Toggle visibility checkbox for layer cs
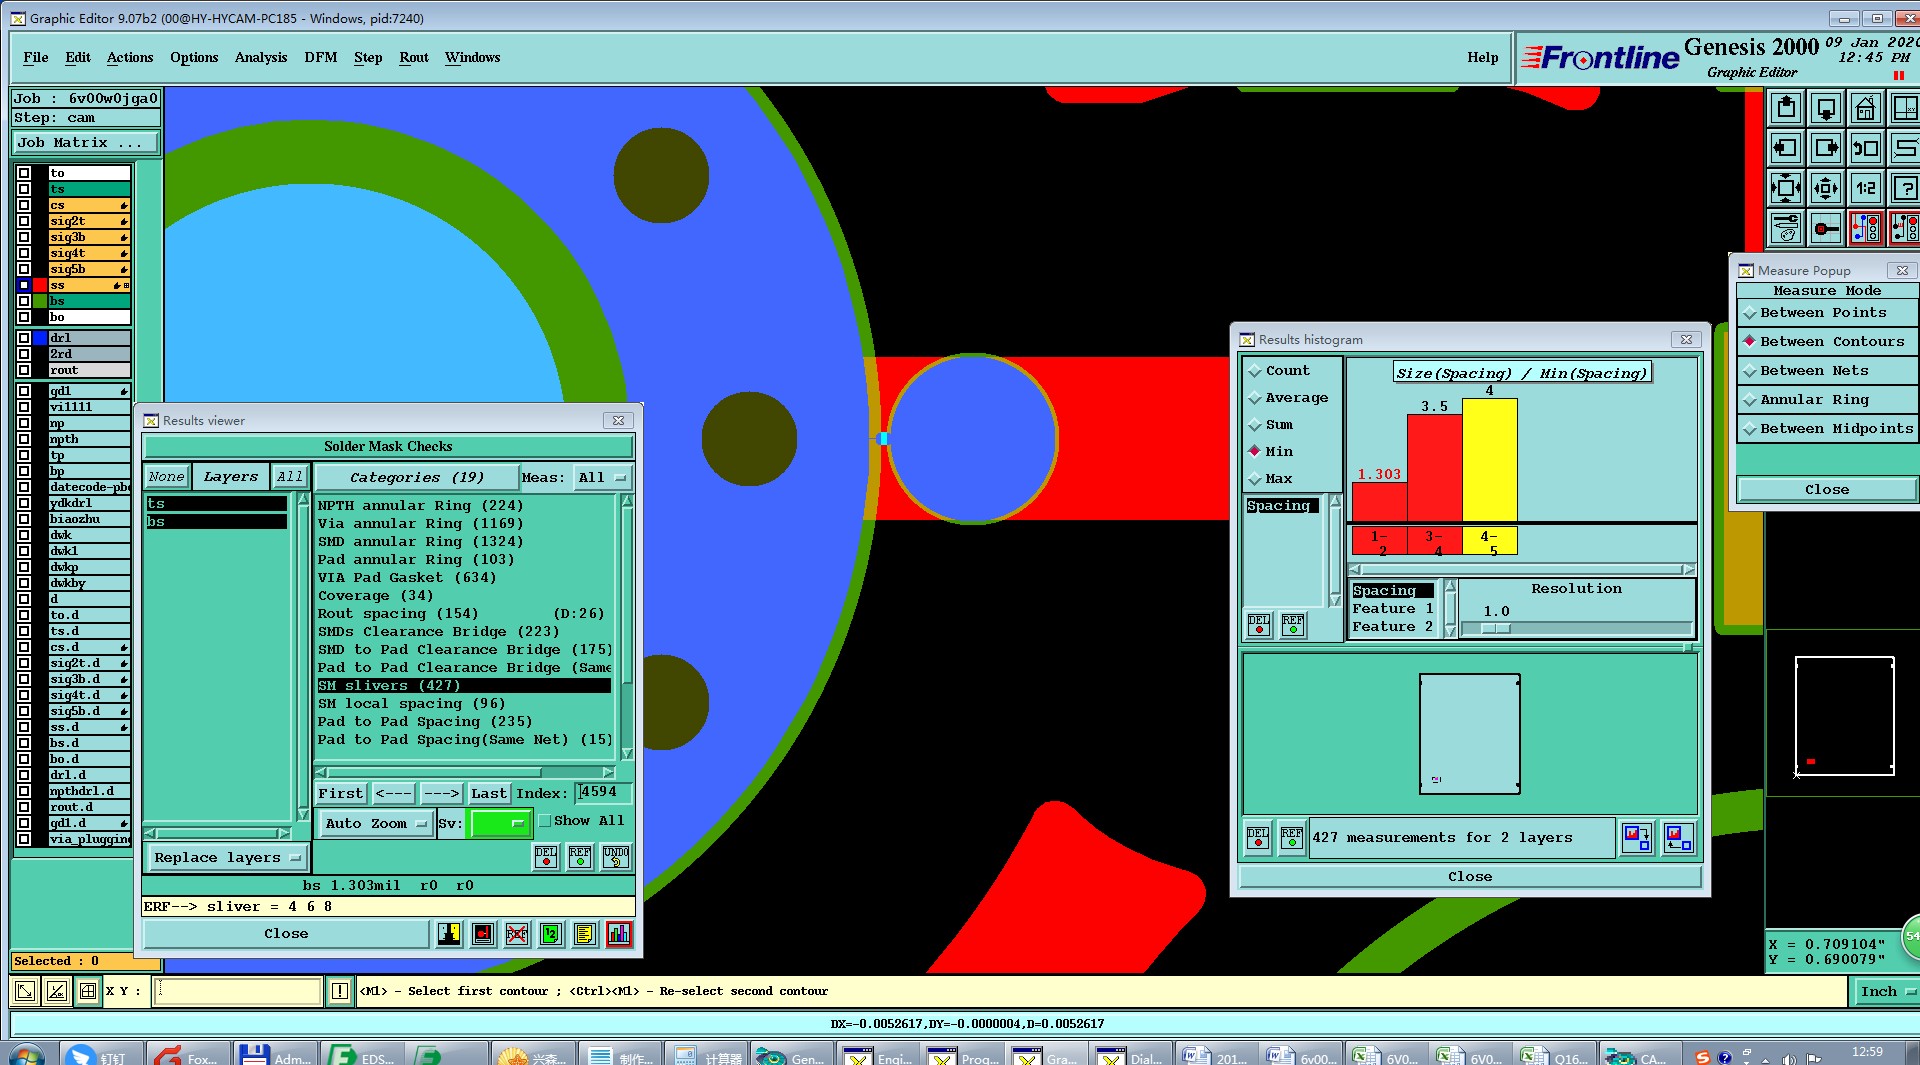Viewport: 1920px width, 1065px height. pos(24,205)
